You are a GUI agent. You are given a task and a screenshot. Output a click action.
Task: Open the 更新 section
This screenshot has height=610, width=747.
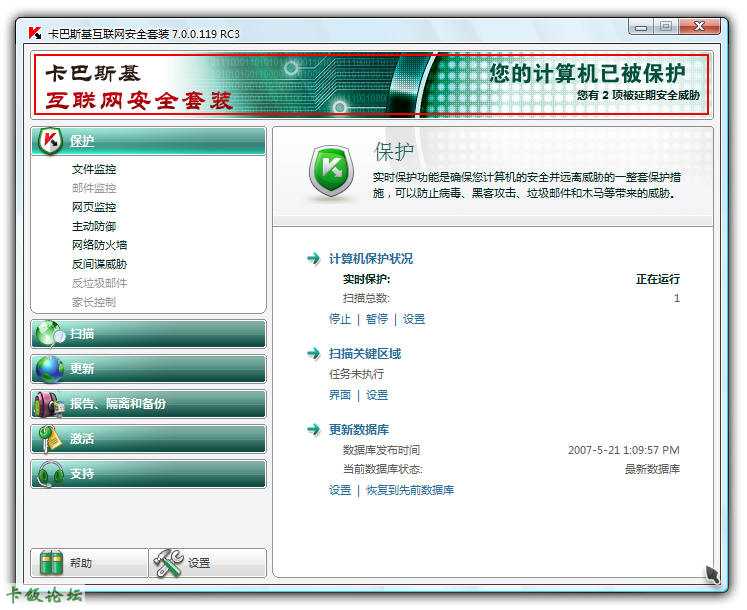pyautogui.click(x=148, y=369)
